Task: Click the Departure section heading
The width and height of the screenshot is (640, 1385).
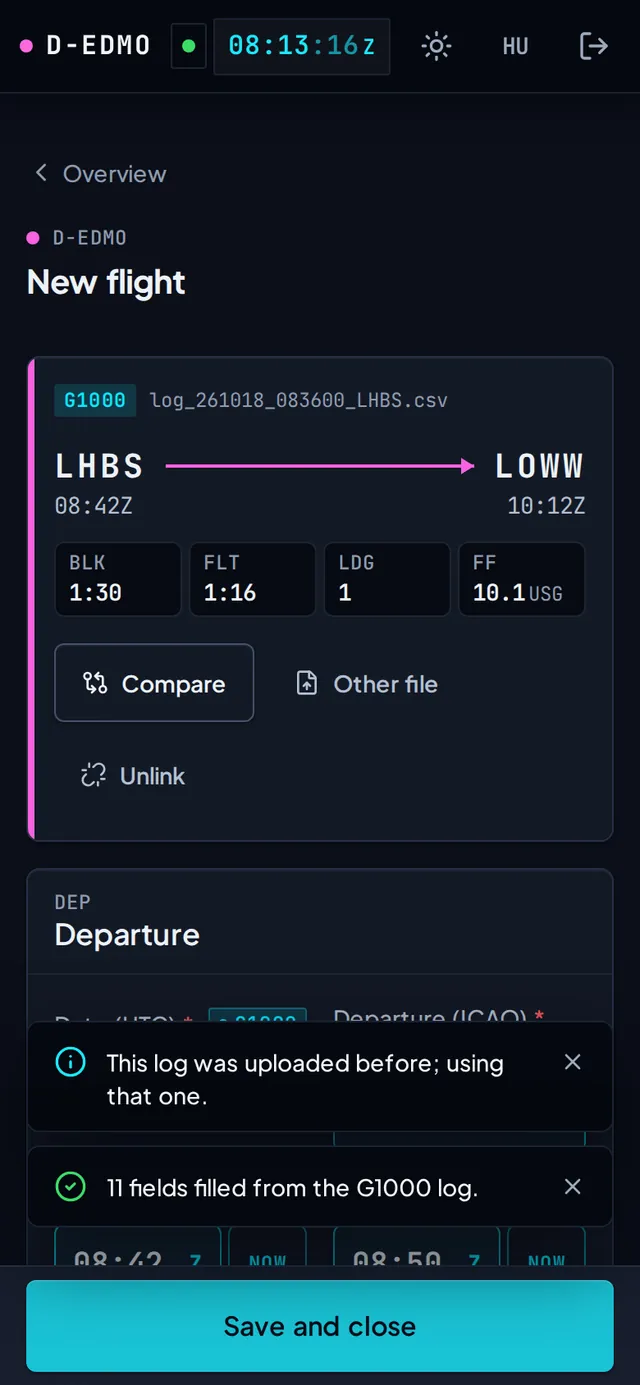Action: coord(127,935)
